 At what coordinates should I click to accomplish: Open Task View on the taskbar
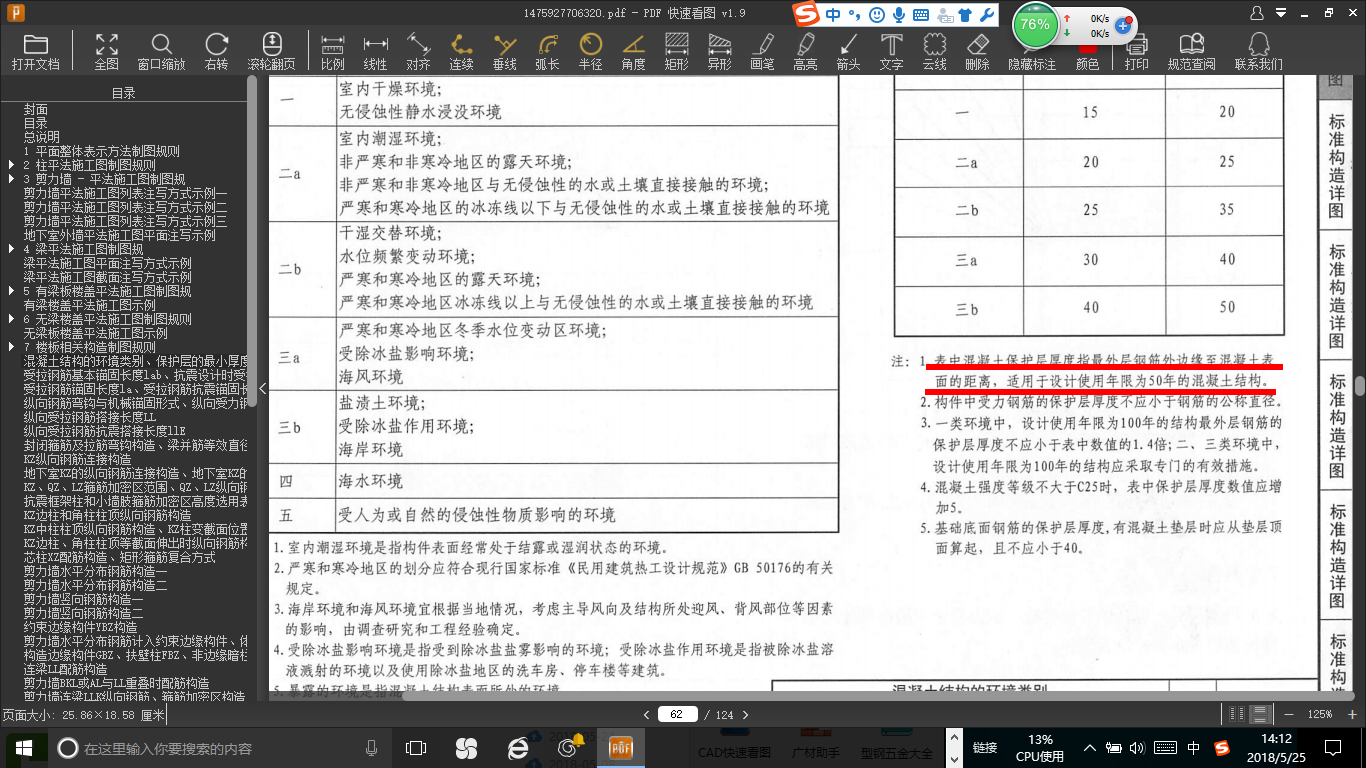tap(416, 748)
